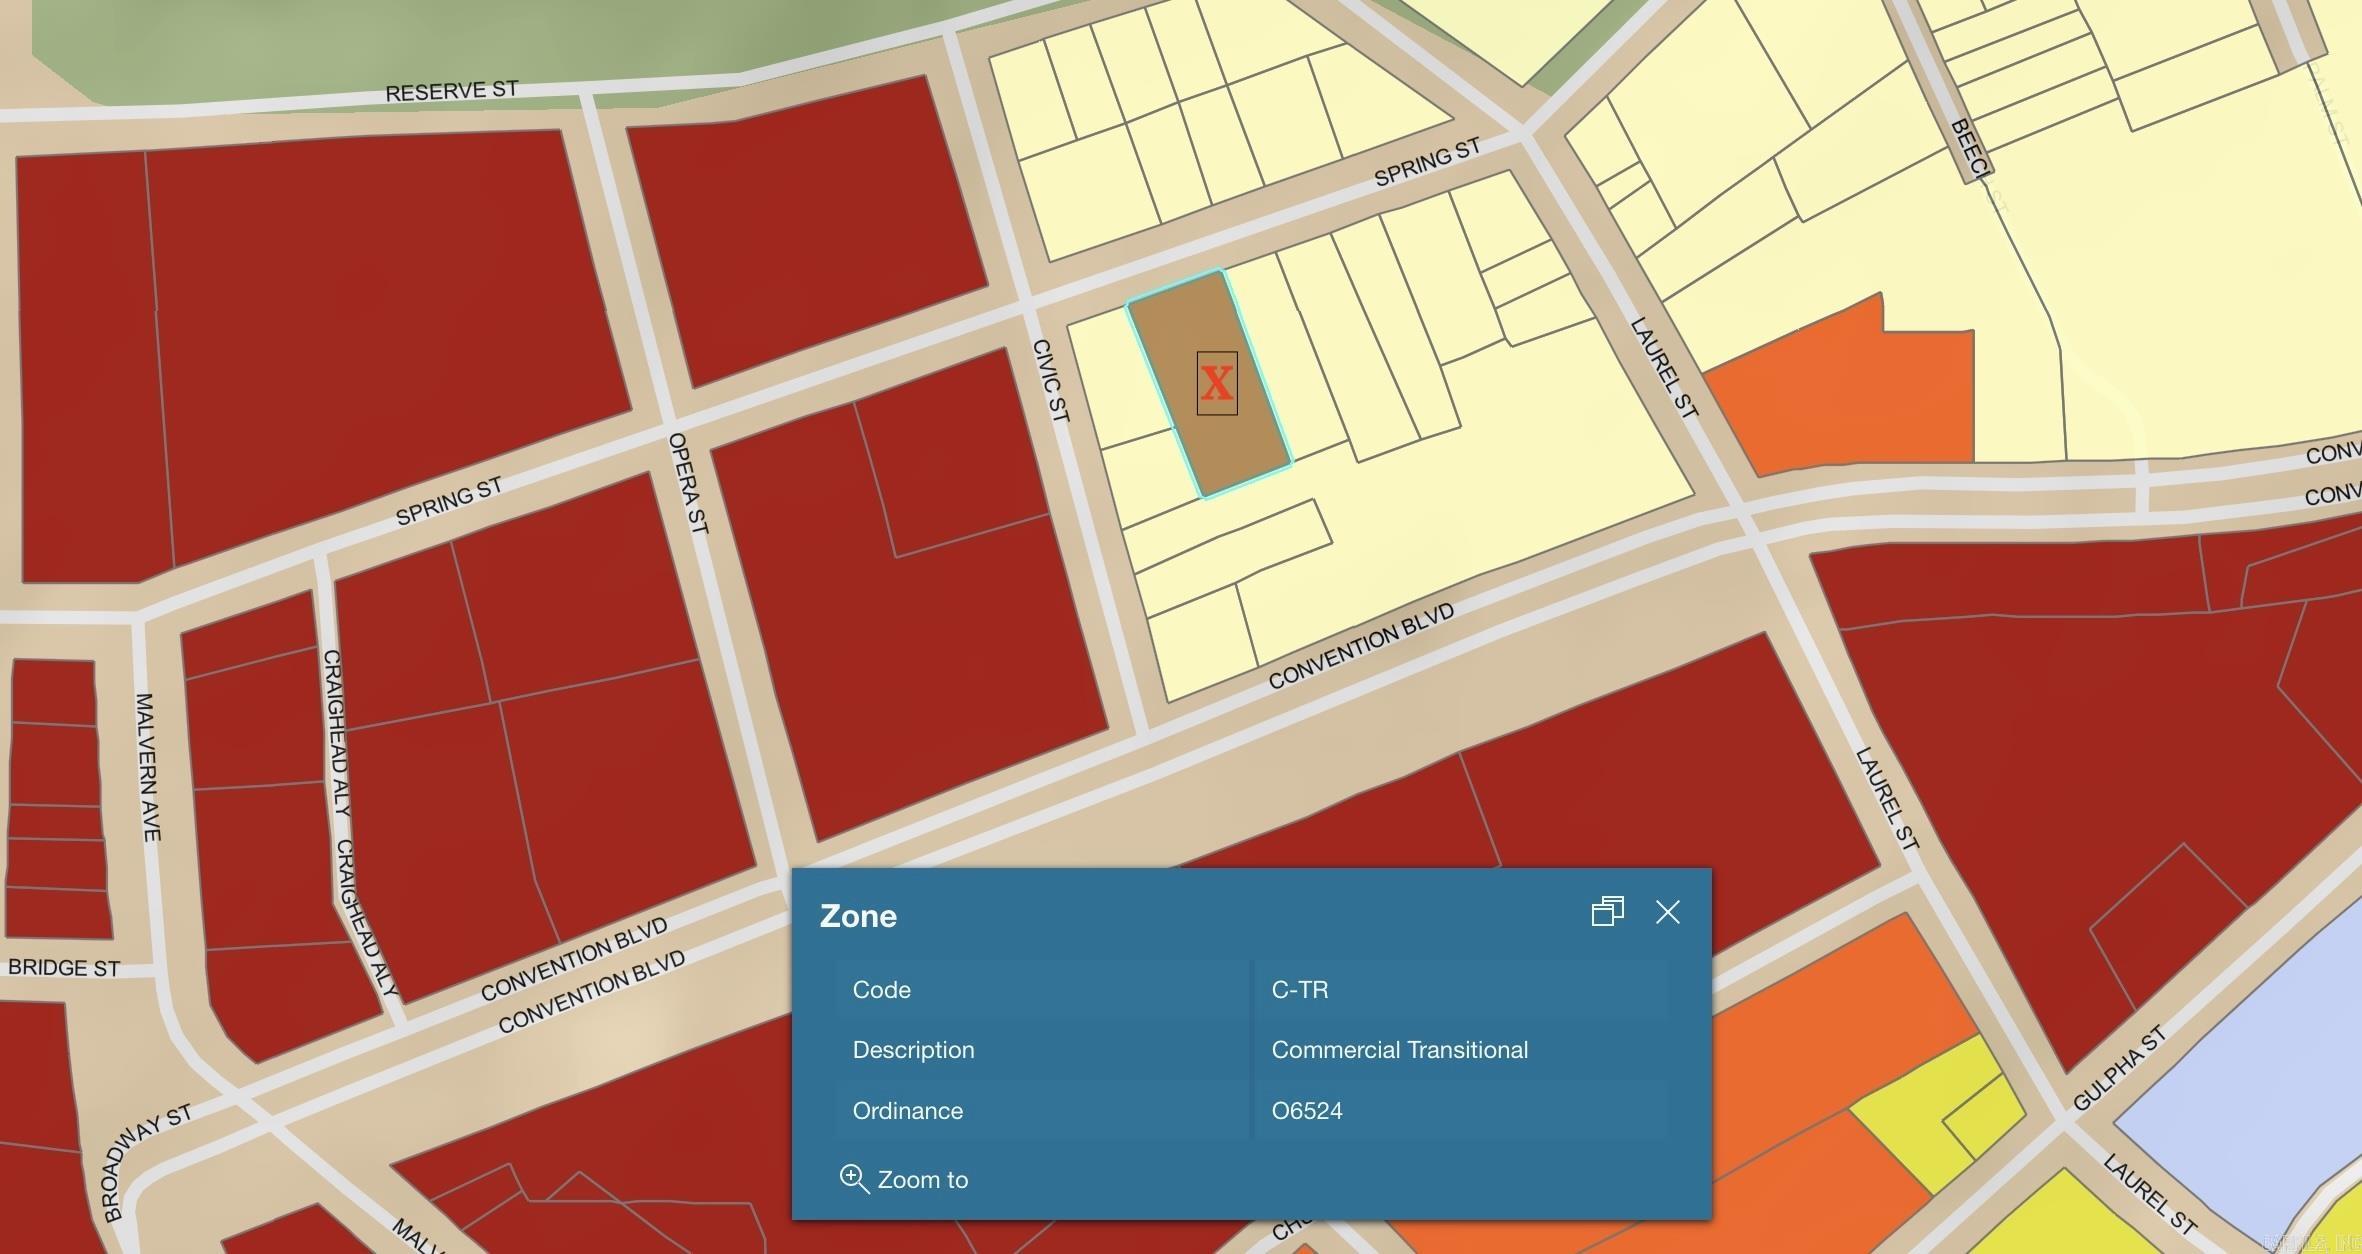Click the Craighead Aly upper label
Viewport: 2362px width, 1254px height.
point(336,732)
